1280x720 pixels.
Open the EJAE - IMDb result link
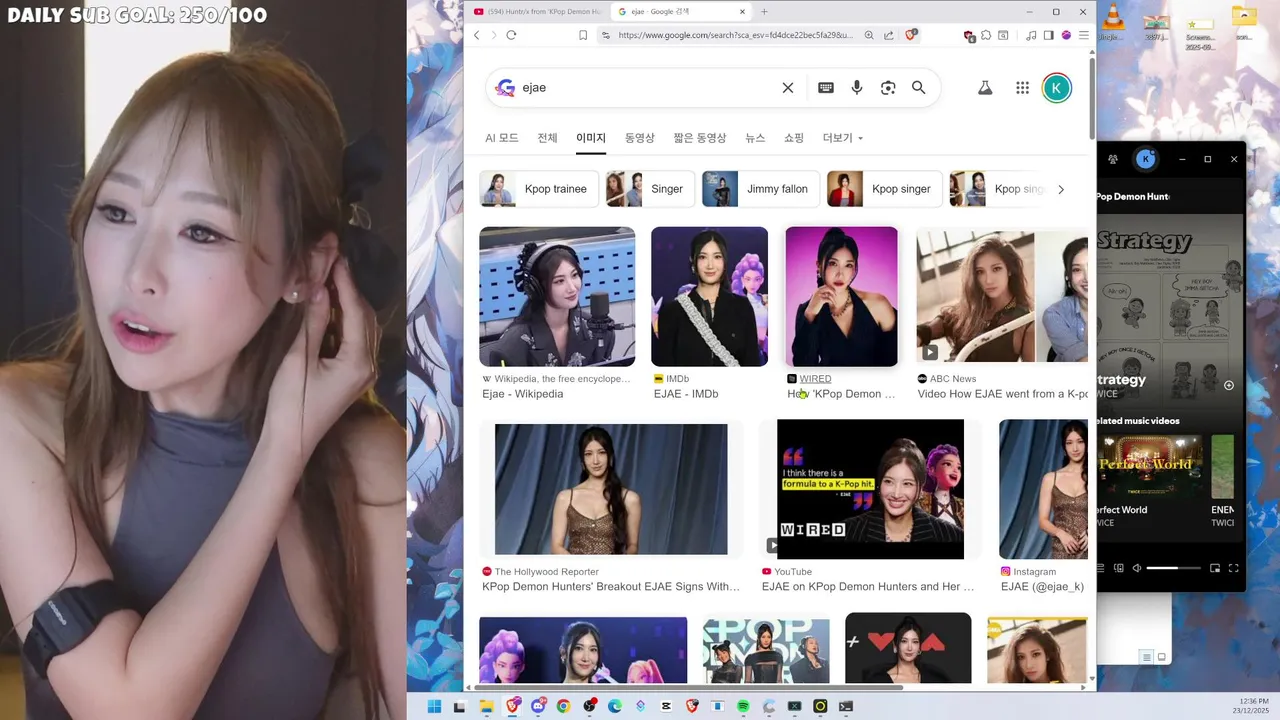(x=686, y=394)
